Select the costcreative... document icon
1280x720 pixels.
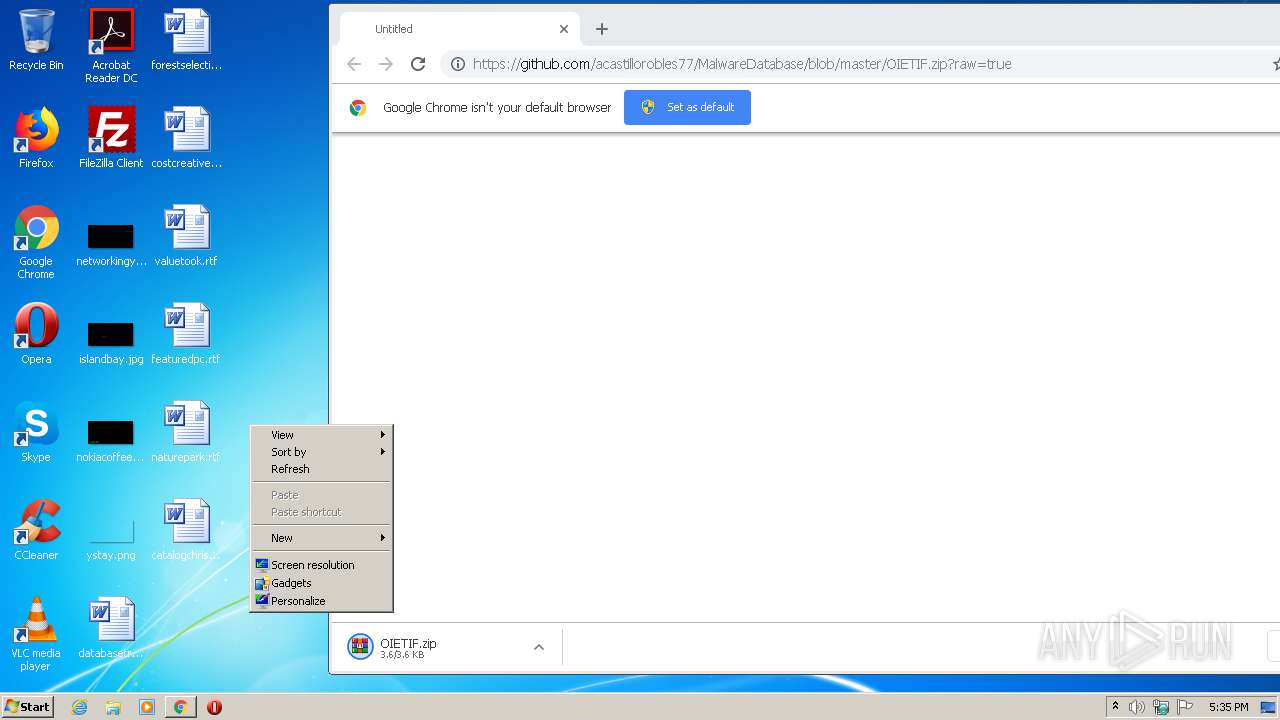pos(186,138)
